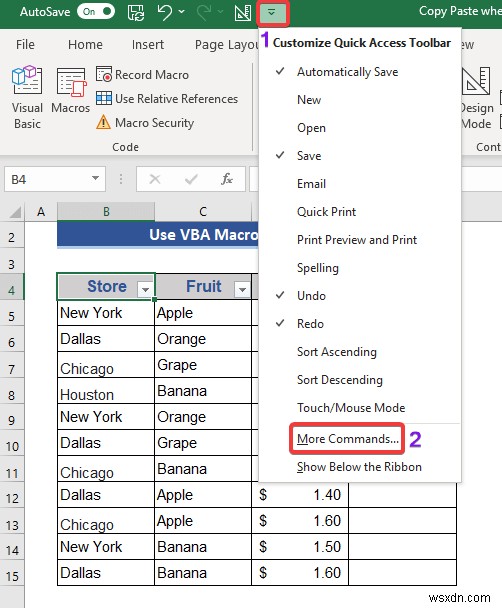Viewport: 502px width, 608px height.
Task: Select Sort Ascending menu item
Action: (360, 352)
